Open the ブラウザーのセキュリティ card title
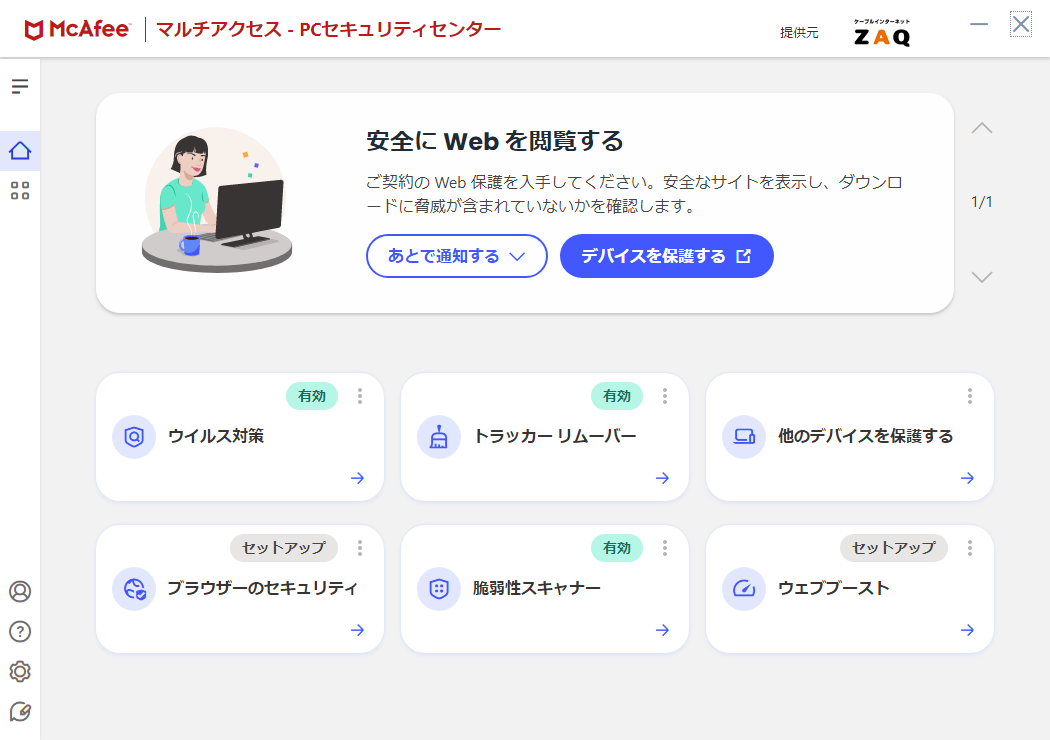 [x=262, y=588]
